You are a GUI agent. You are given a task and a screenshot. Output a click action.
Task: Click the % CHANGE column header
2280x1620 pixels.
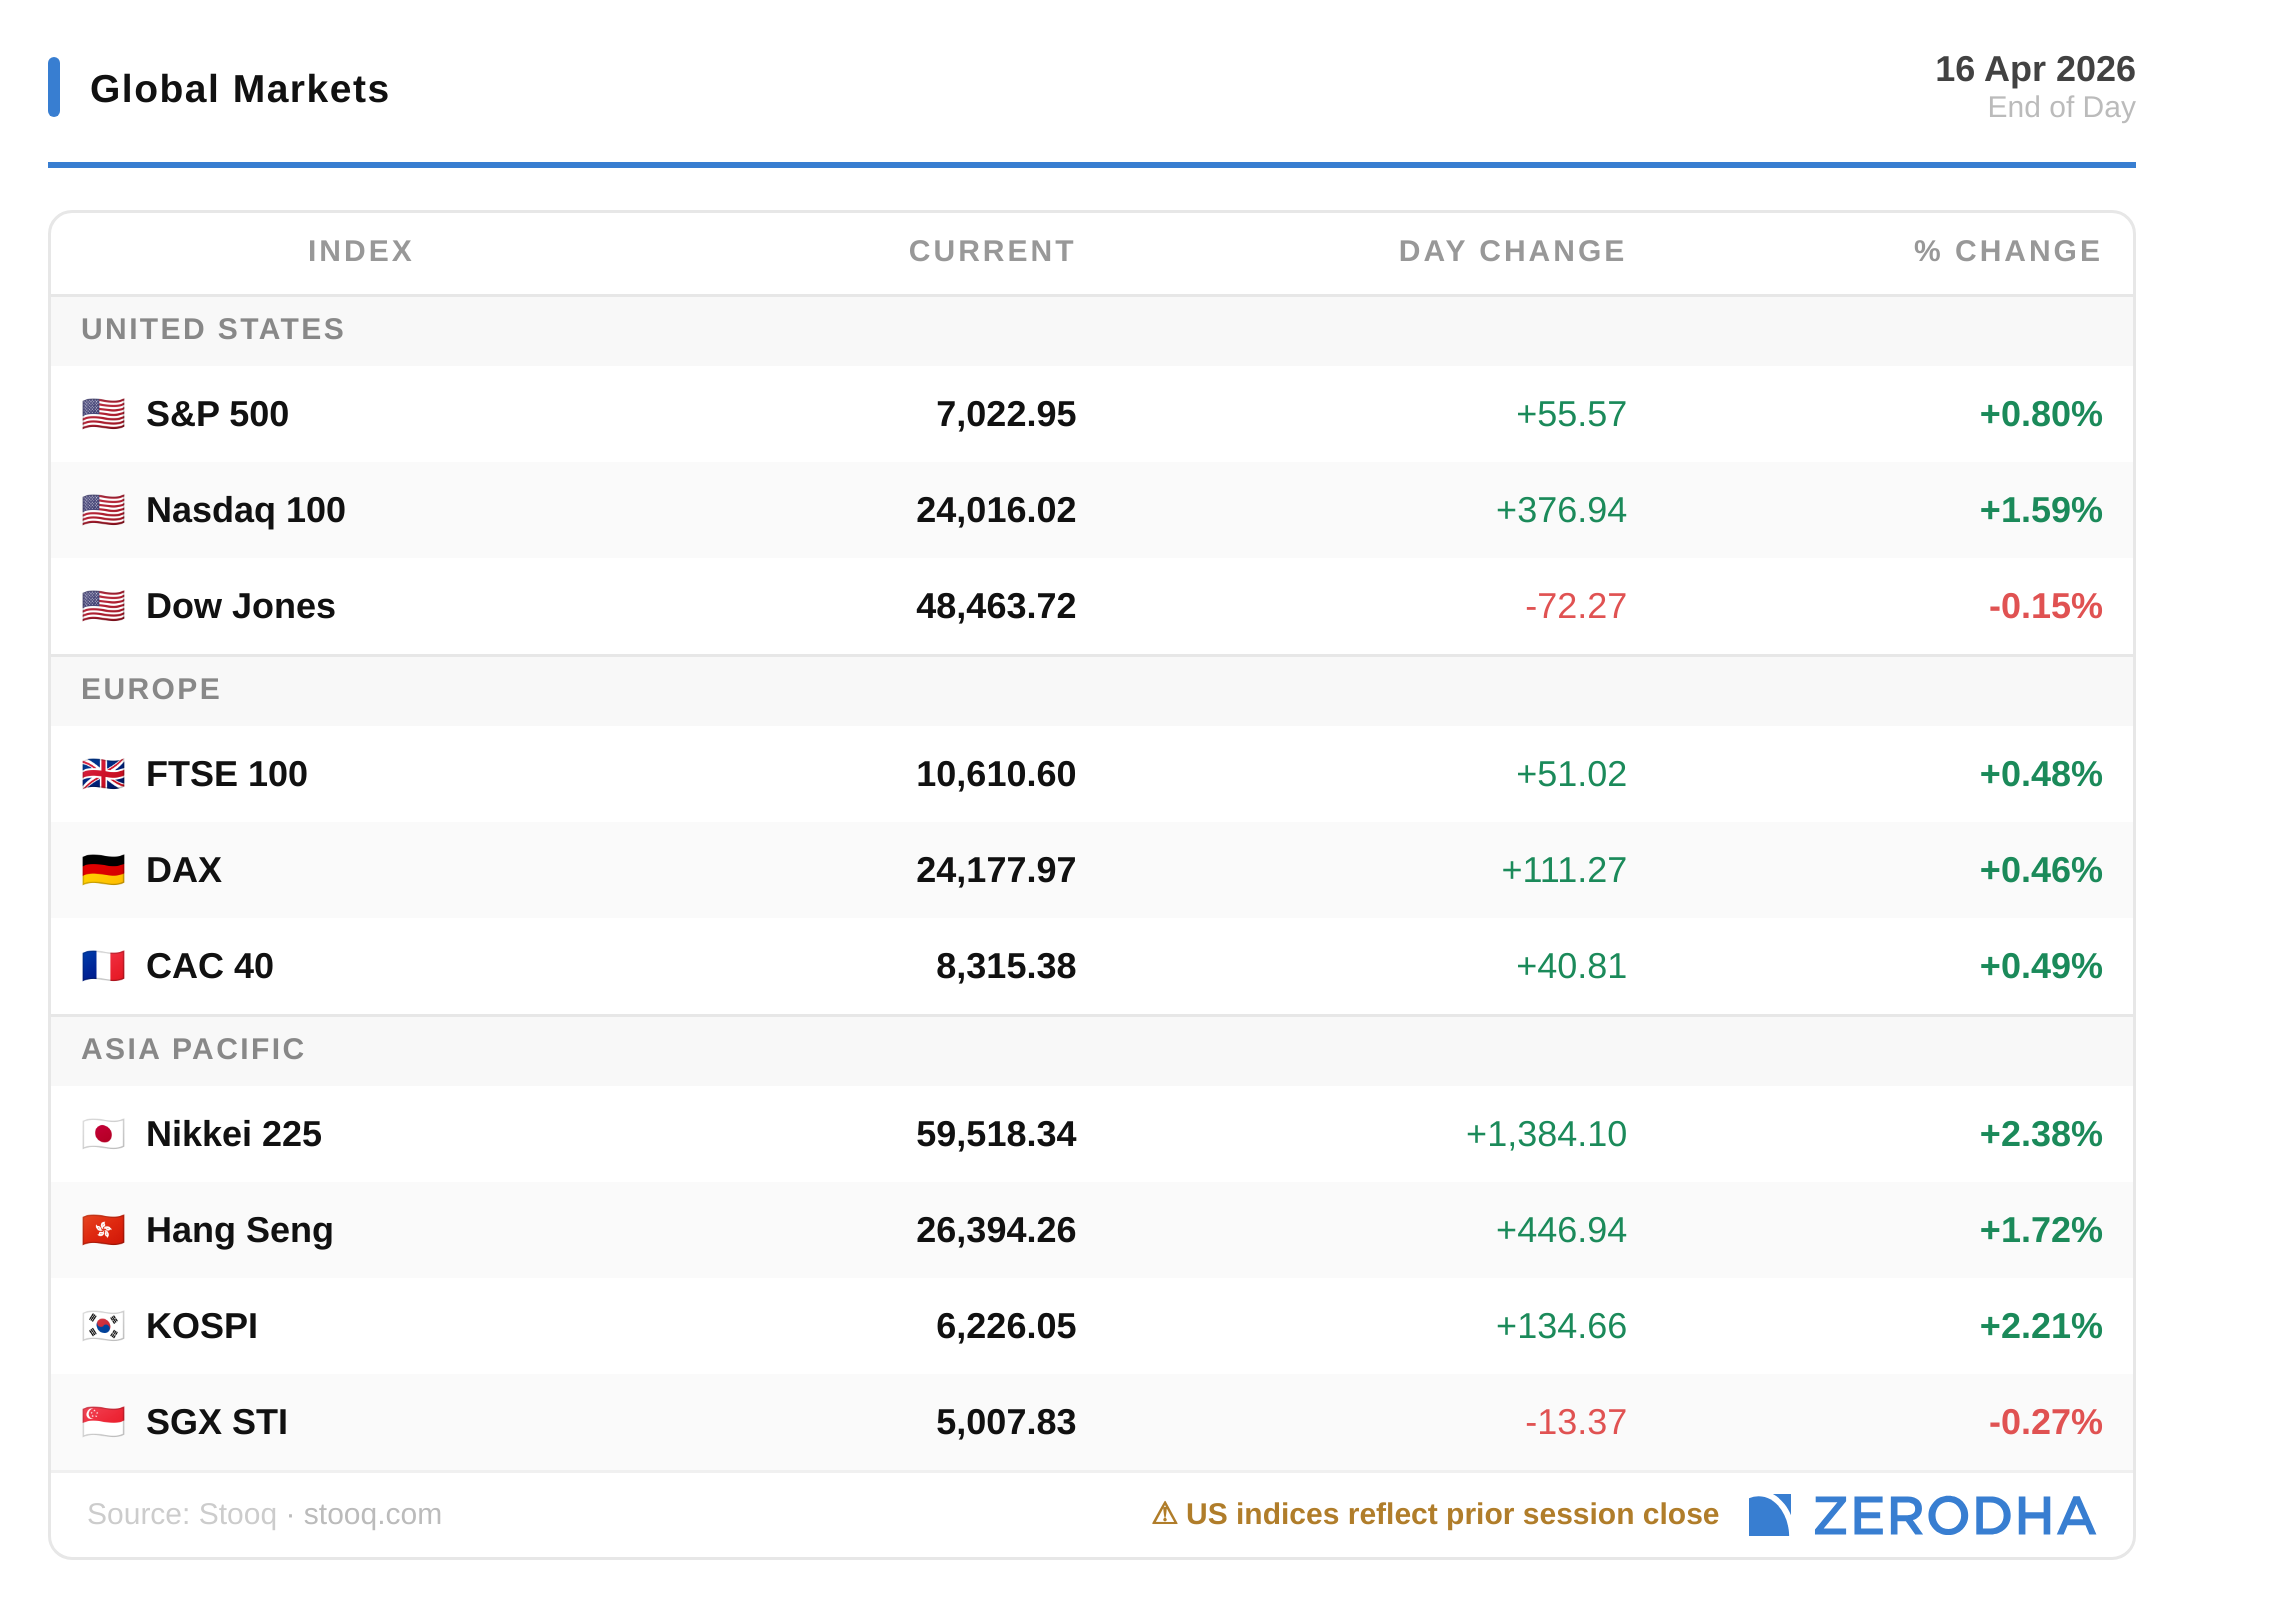click(x=2007, y=251)
